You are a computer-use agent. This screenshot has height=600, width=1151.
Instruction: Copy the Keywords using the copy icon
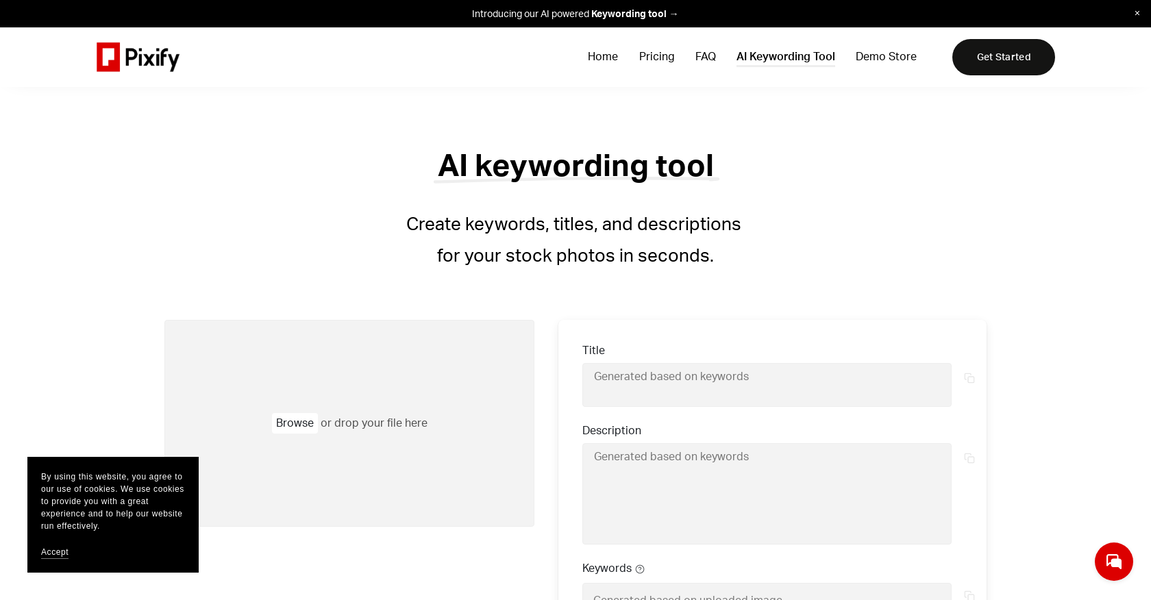coord(969,596)
